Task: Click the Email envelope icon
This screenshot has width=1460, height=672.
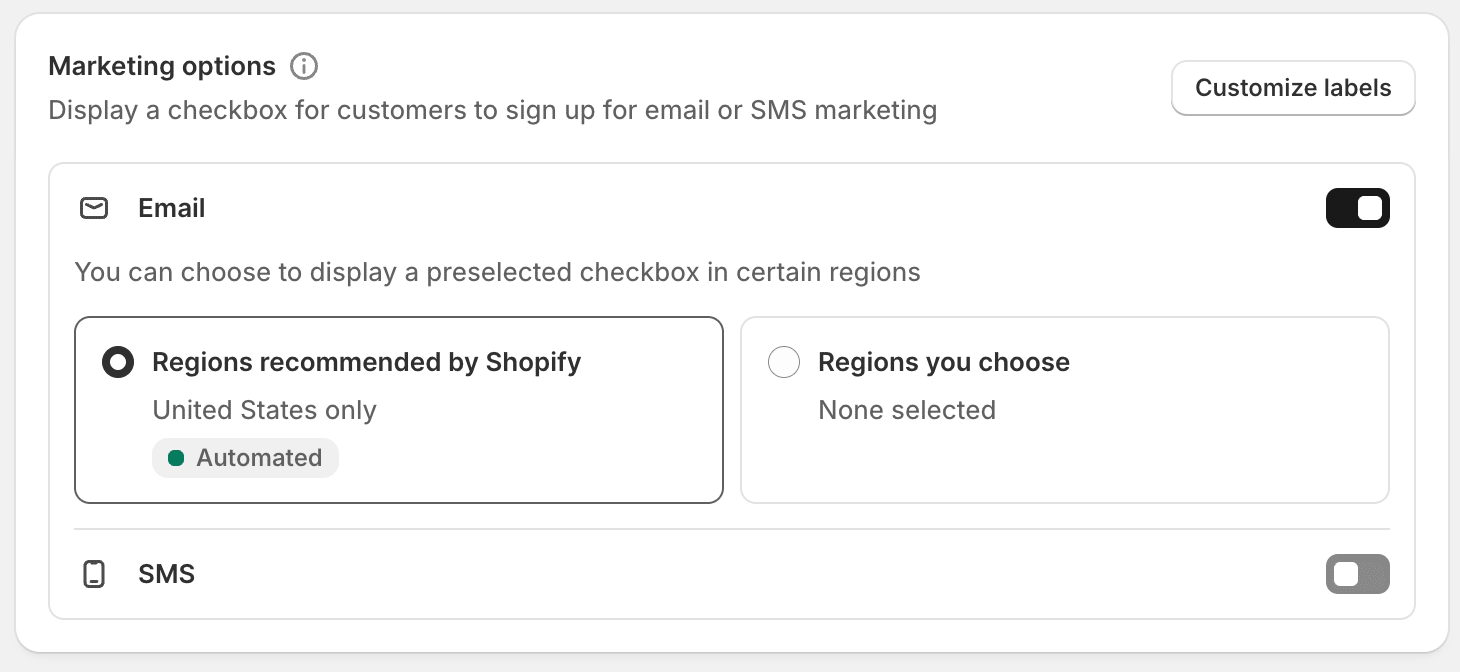Action: coord(94,208)
